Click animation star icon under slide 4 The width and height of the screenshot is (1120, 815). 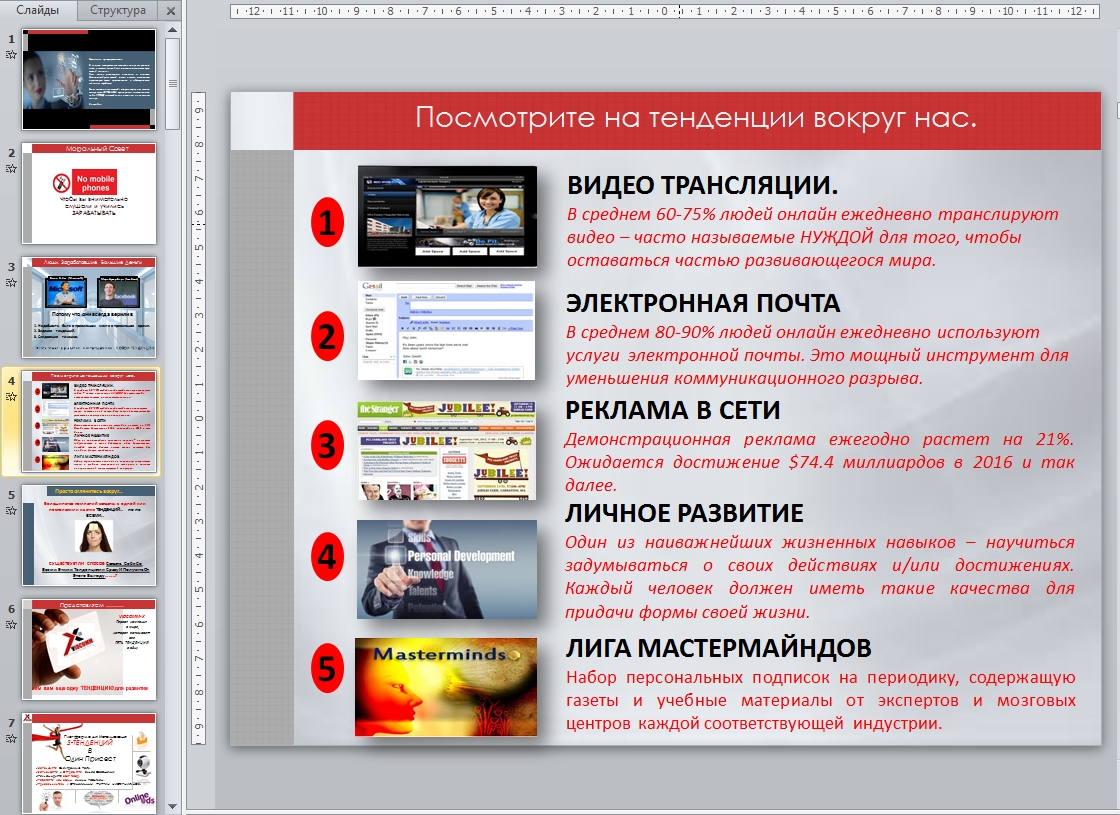11,397
